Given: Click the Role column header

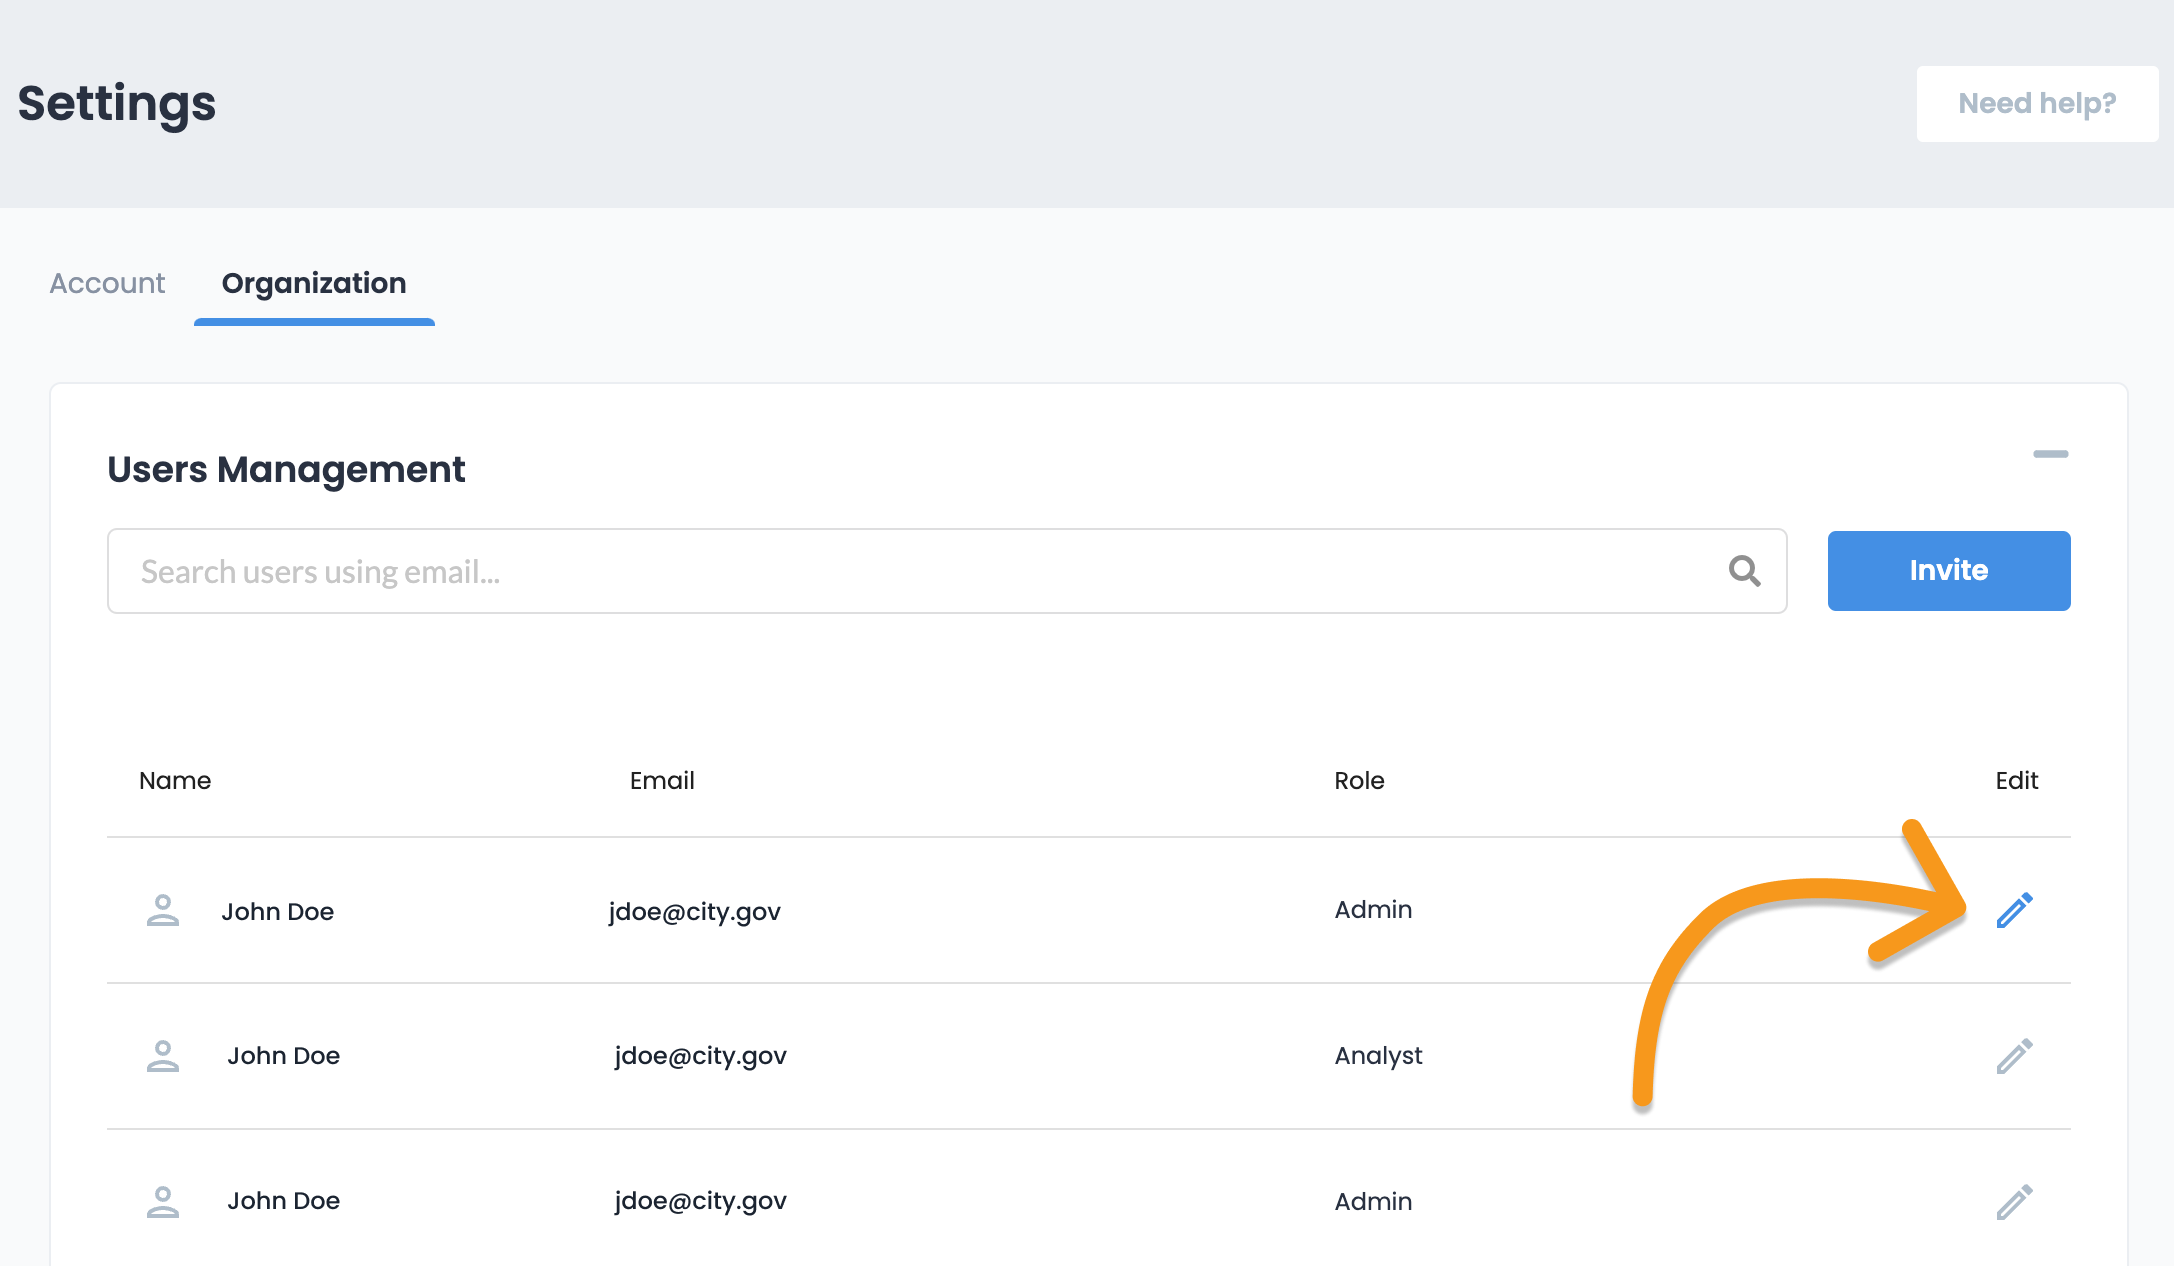Looking at the screenshot, I should coord(1359,781).
